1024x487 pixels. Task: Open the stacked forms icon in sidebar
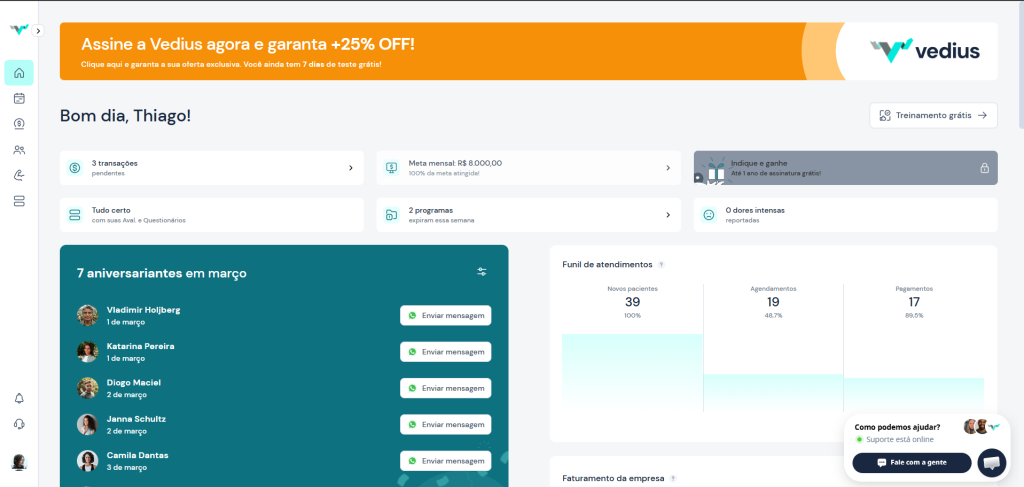click(19, 201)
